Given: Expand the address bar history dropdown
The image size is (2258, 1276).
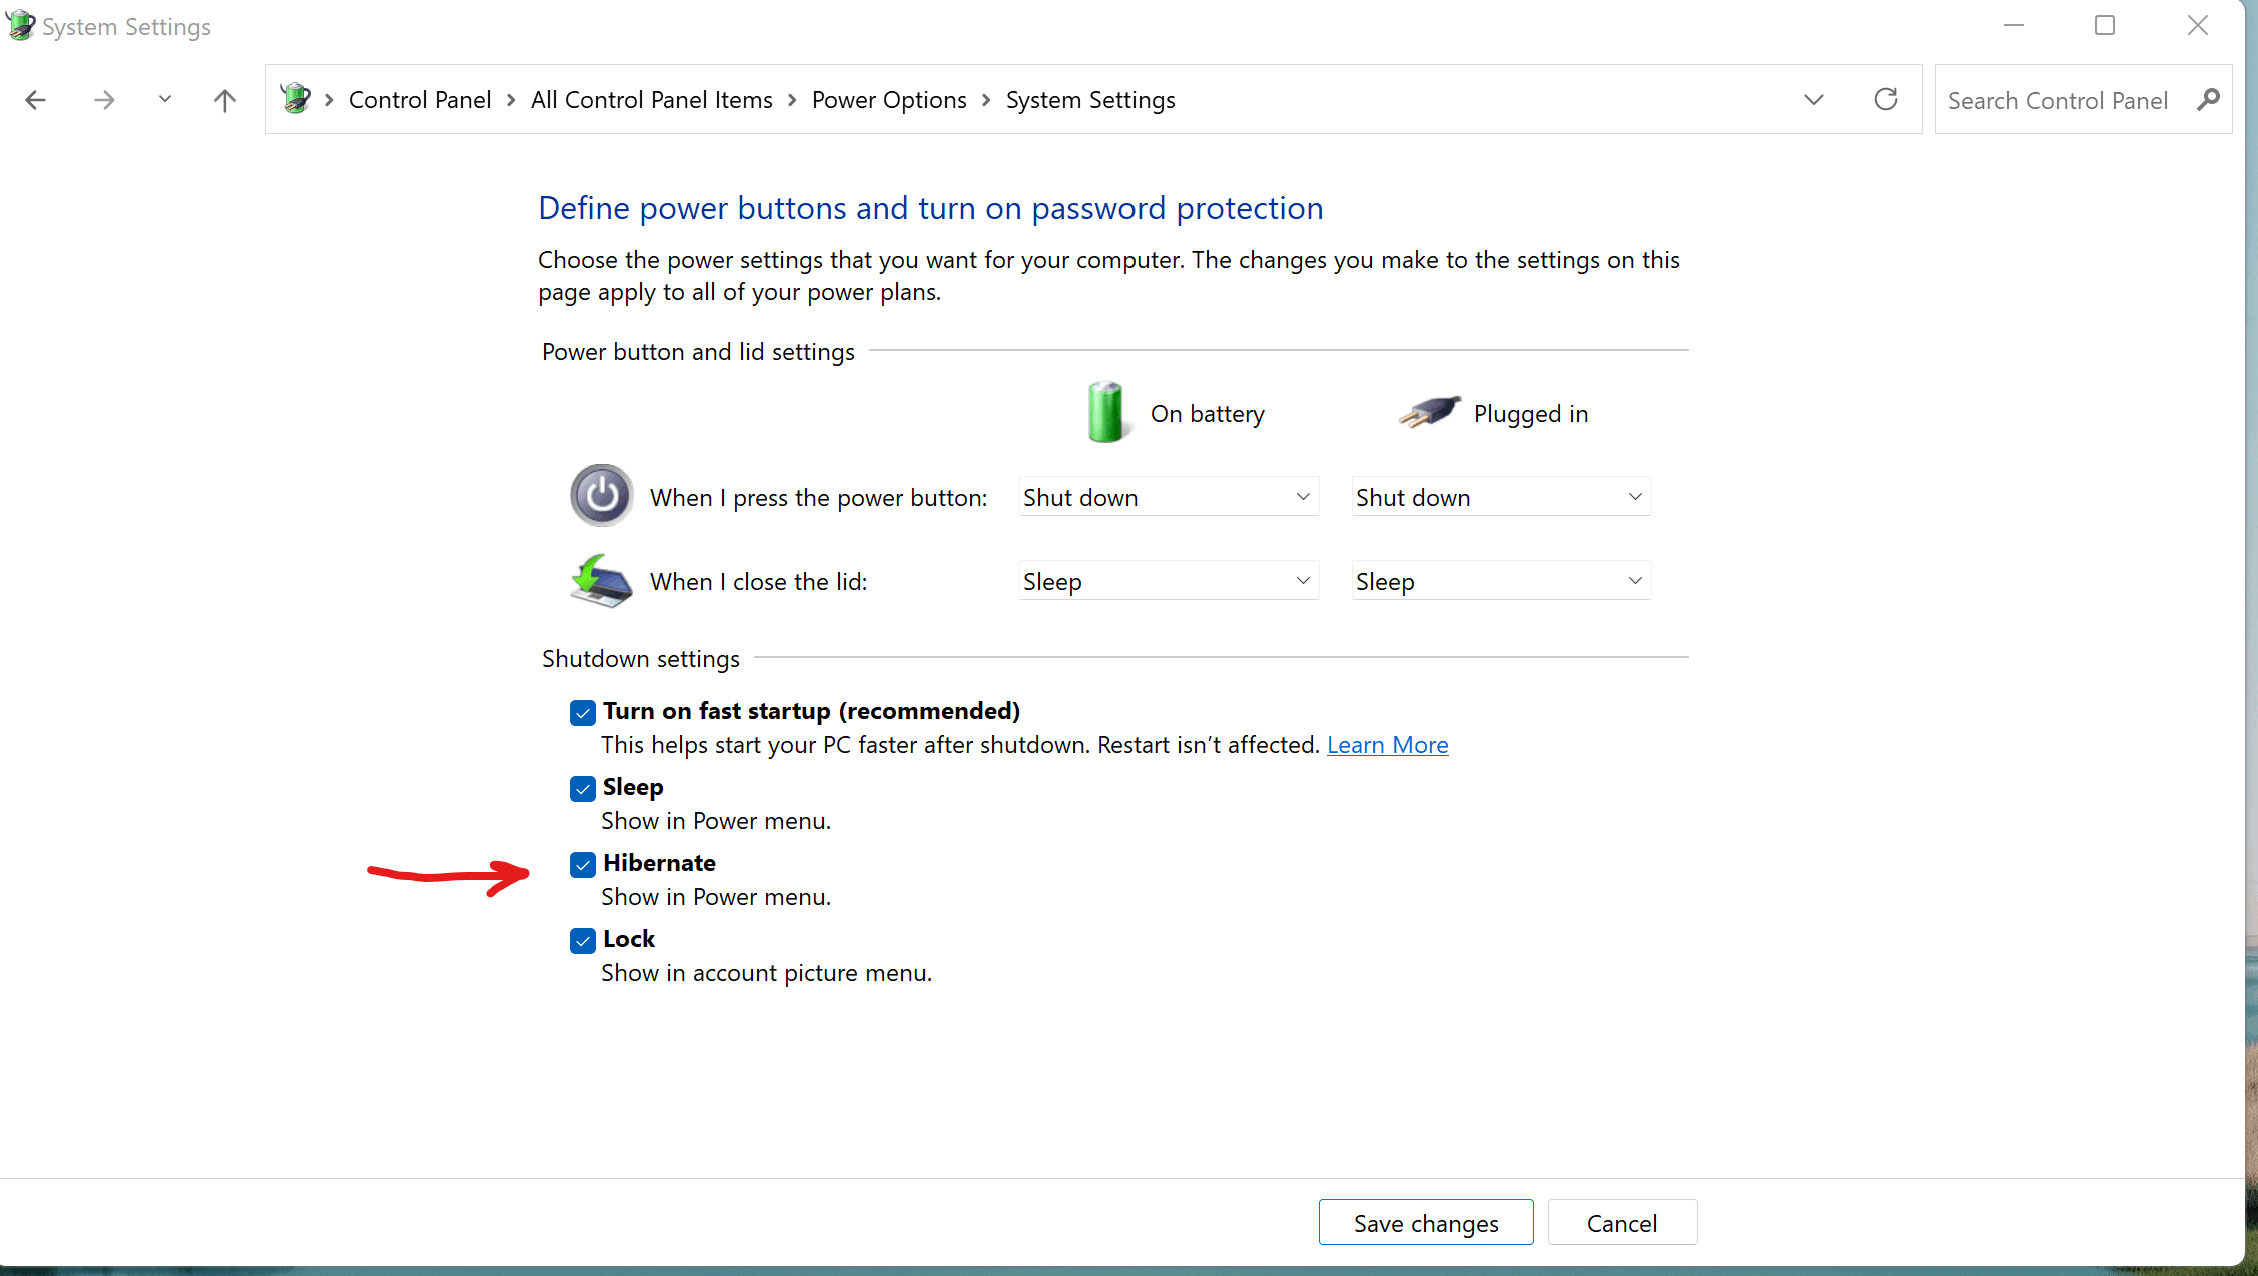Looking at the screenshot, I should pos(1814,100).
